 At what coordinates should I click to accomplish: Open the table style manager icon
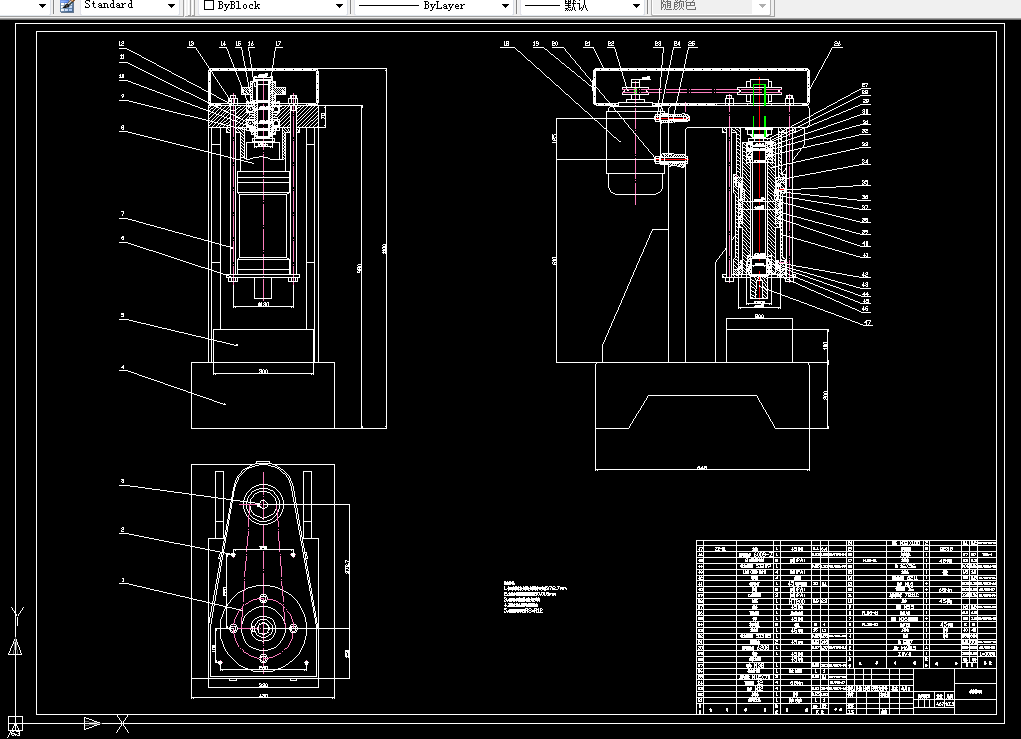coord(67,6)
